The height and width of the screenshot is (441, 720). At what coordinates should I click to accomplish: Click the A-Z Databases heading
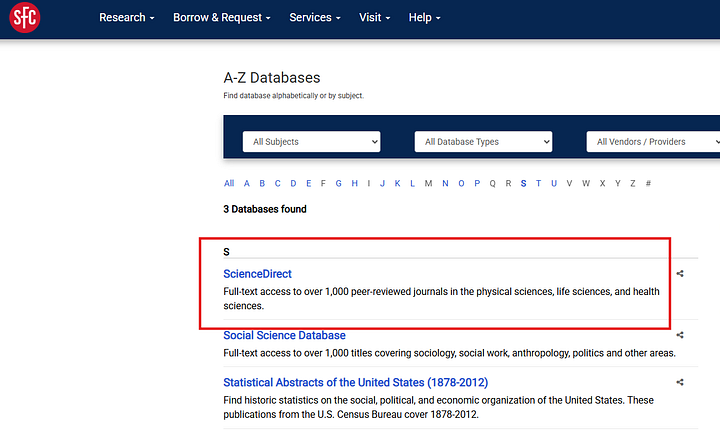click(x=272, y=78)
